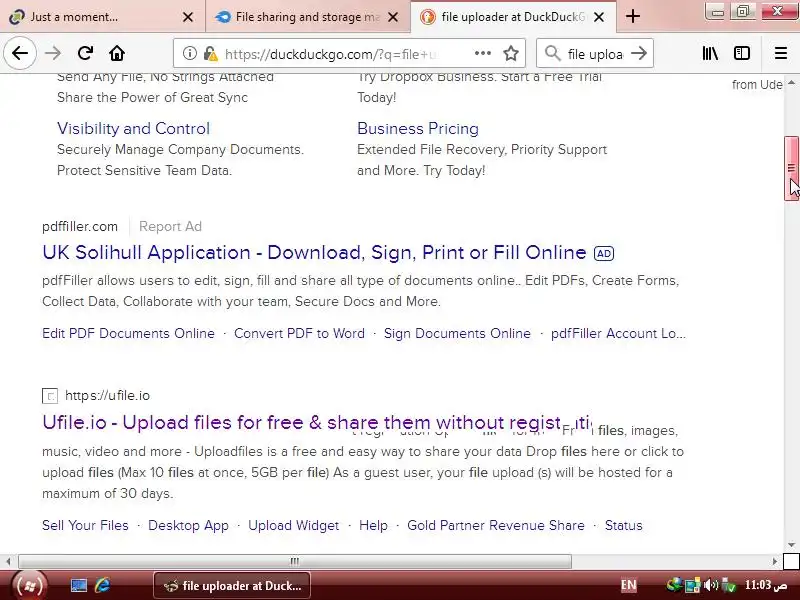Open the page actions three-dot menu

[x=482, y=53]
